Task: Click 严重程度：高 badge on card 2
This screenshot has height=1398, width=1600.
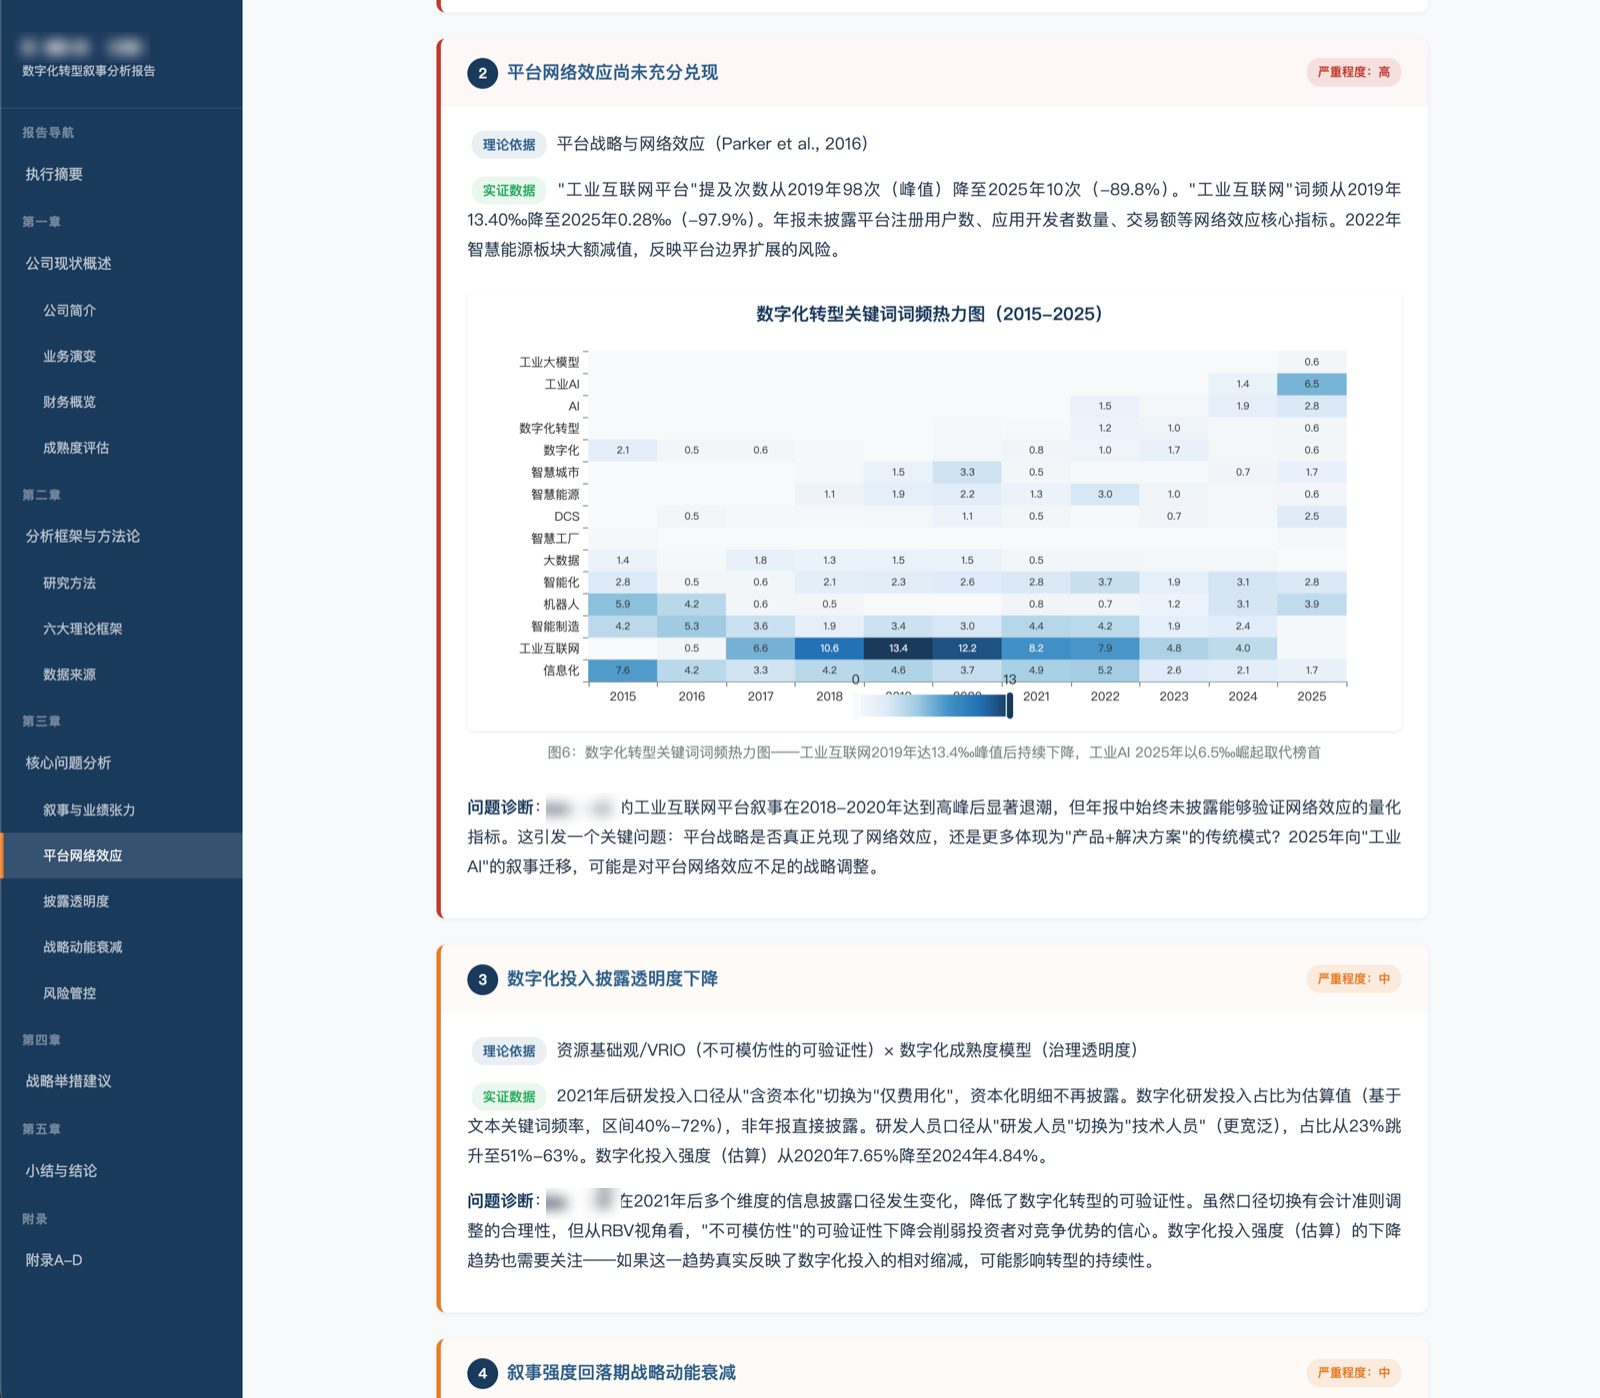Action: pyautogui.click(x=1353, y=72)
